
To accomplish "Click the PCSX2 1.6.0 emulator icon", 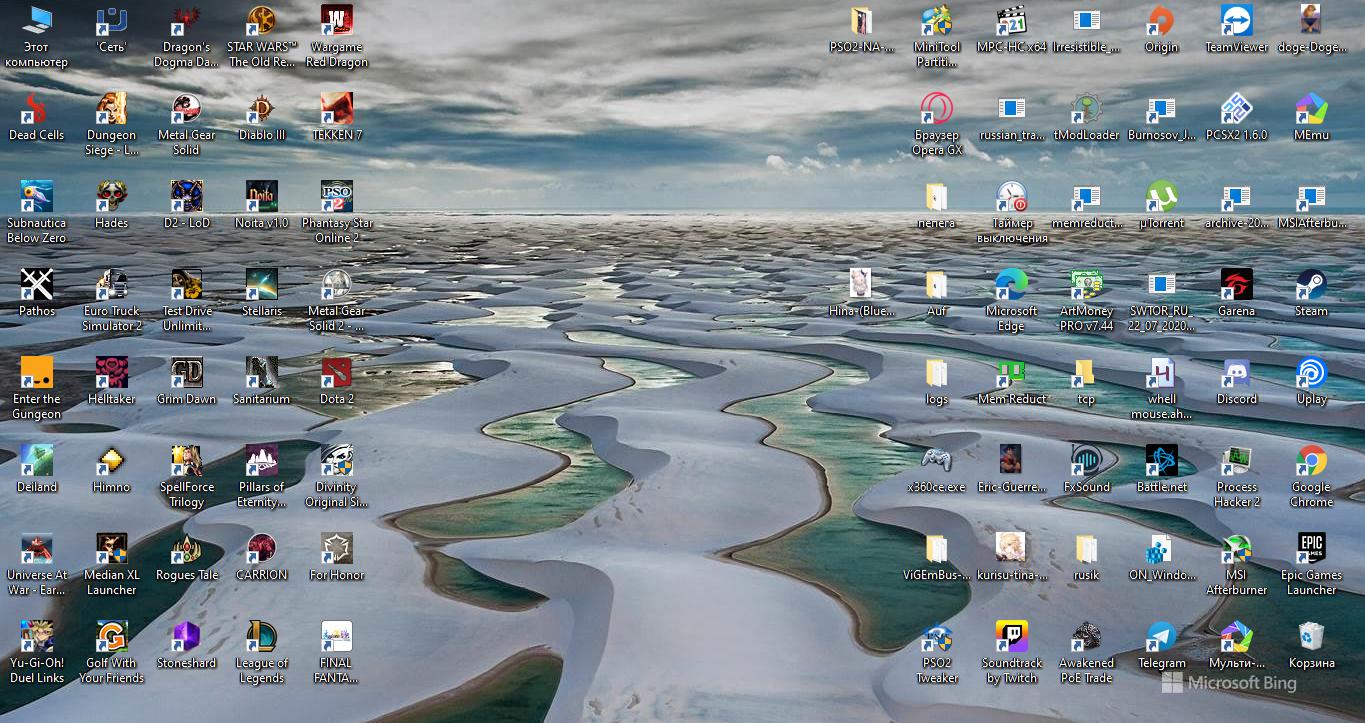I will (x=1237, y=117).
